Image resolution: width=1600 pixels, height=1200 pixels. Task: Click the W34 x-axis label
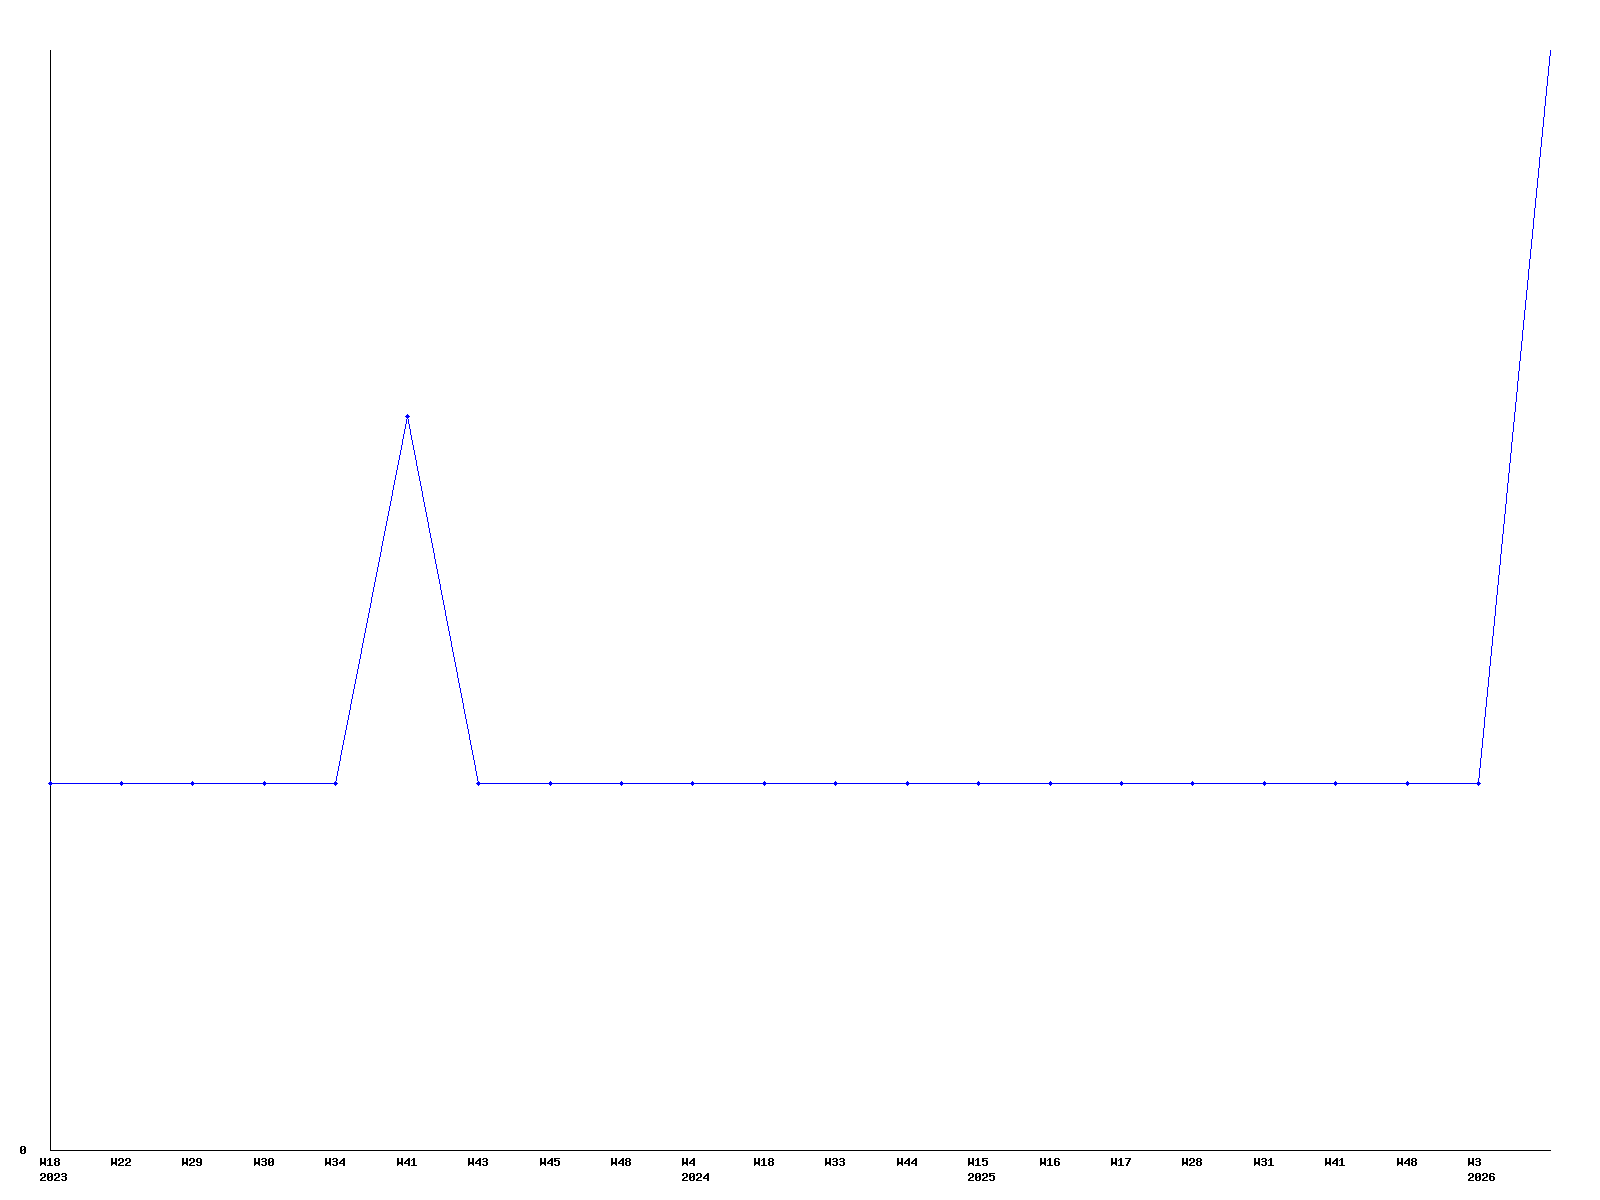(335, 1162)
